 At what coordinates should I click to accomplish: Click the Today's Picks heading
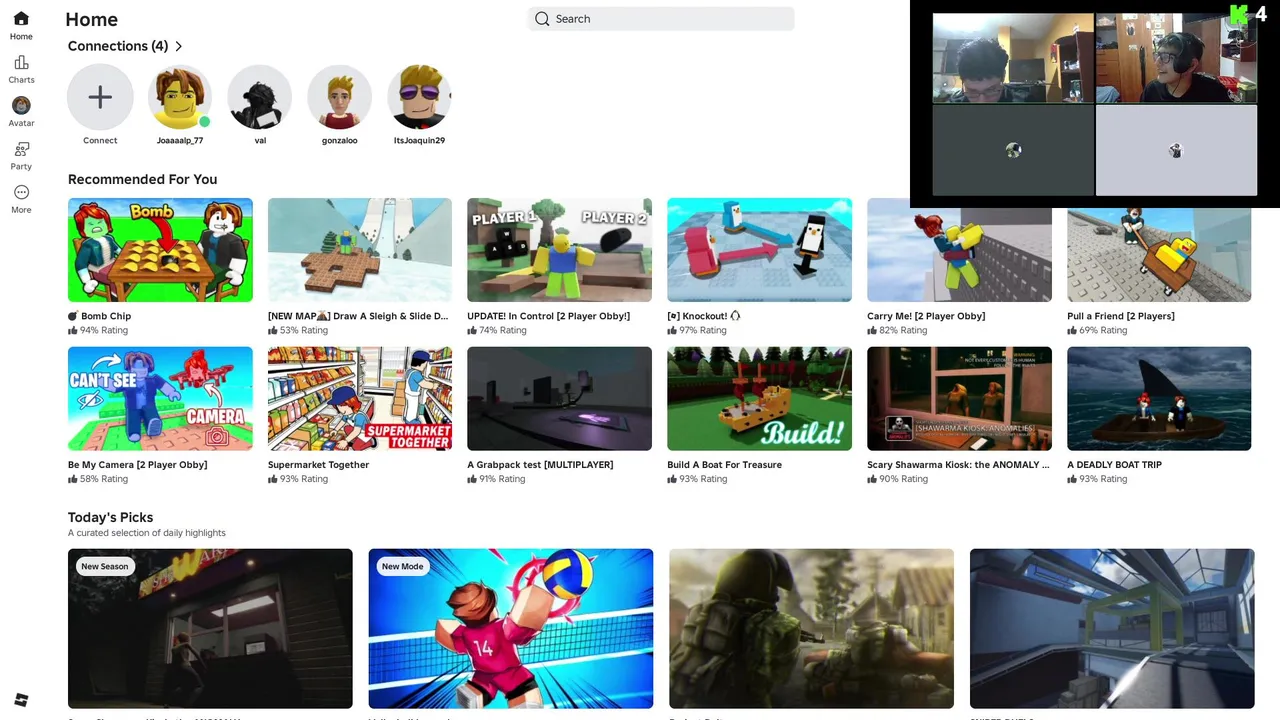(110, 517)
